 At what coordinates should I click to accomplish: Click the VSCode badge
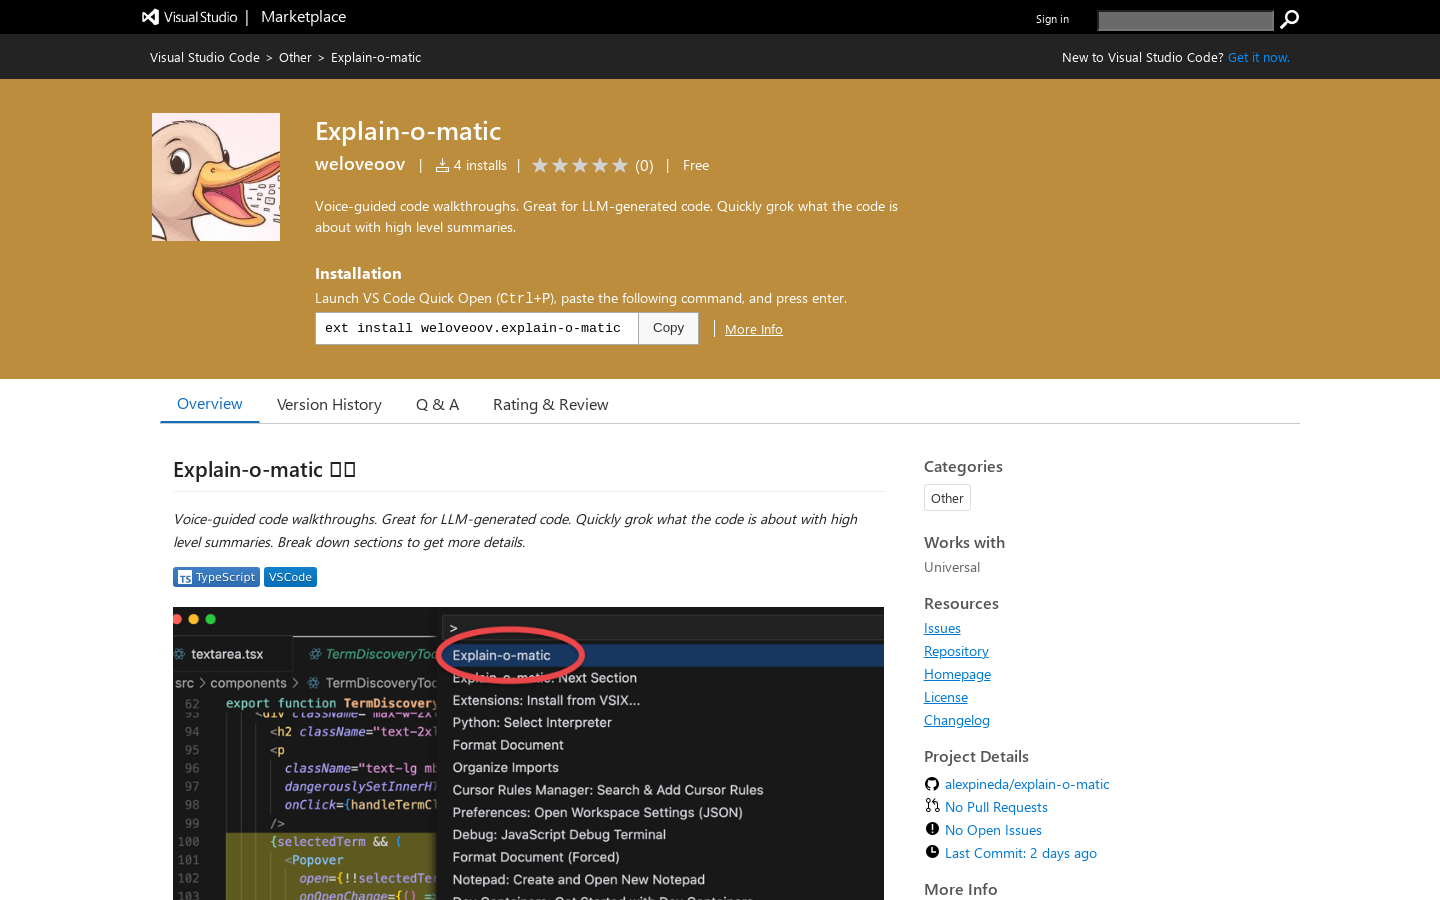[290, 577]
